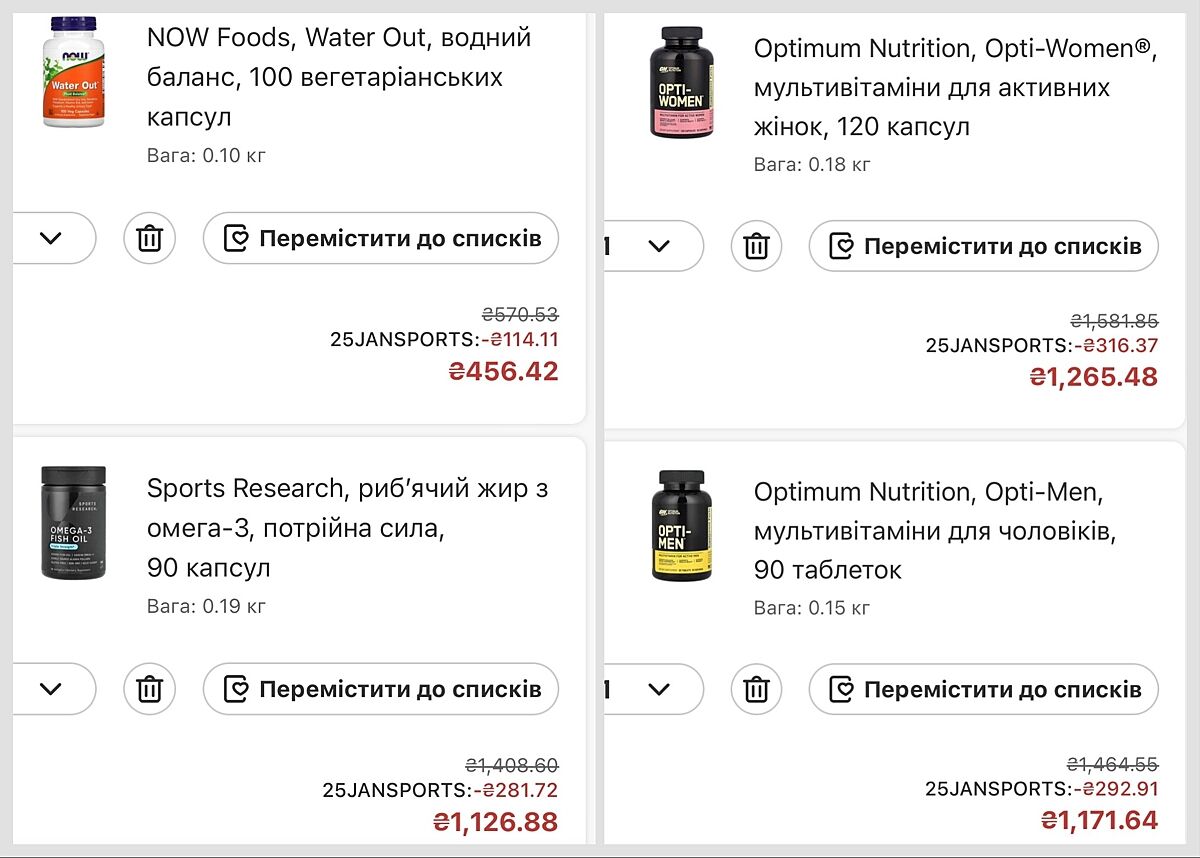
Task: Open NOW Foods Water Out product image
Action: pos(74,72)
